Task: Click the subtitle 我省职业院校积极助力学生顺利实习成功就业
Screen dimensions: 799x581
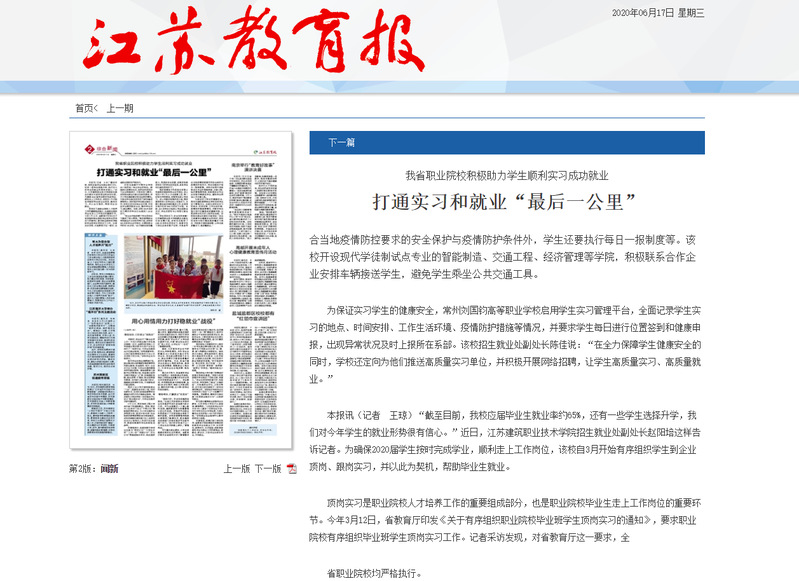Action: (x=506, y=174)
